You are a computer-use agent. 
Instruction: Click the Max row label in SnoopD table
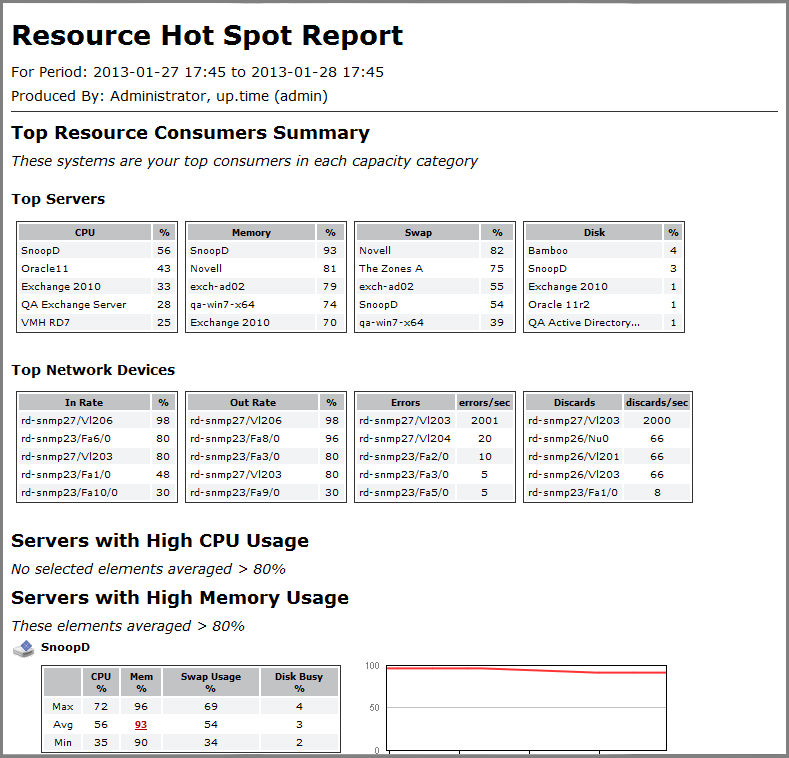[62, 706]
